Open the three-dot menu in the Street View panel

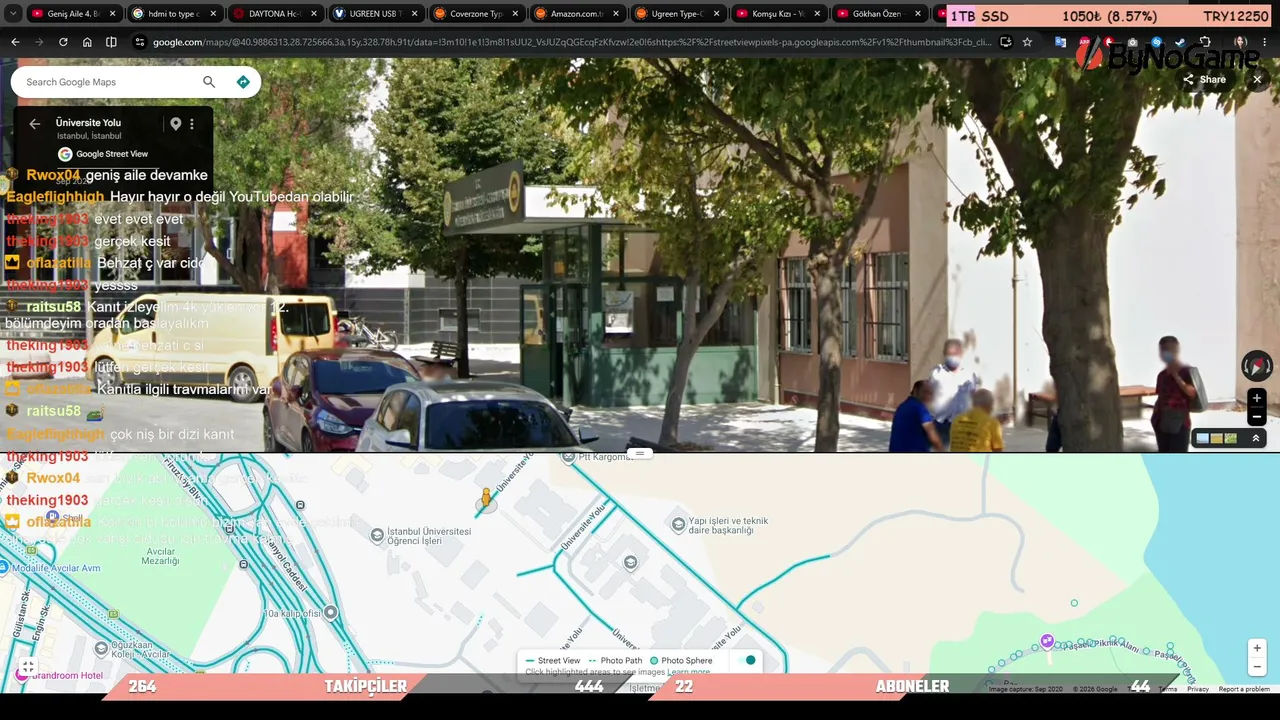[x=192, y=124]
